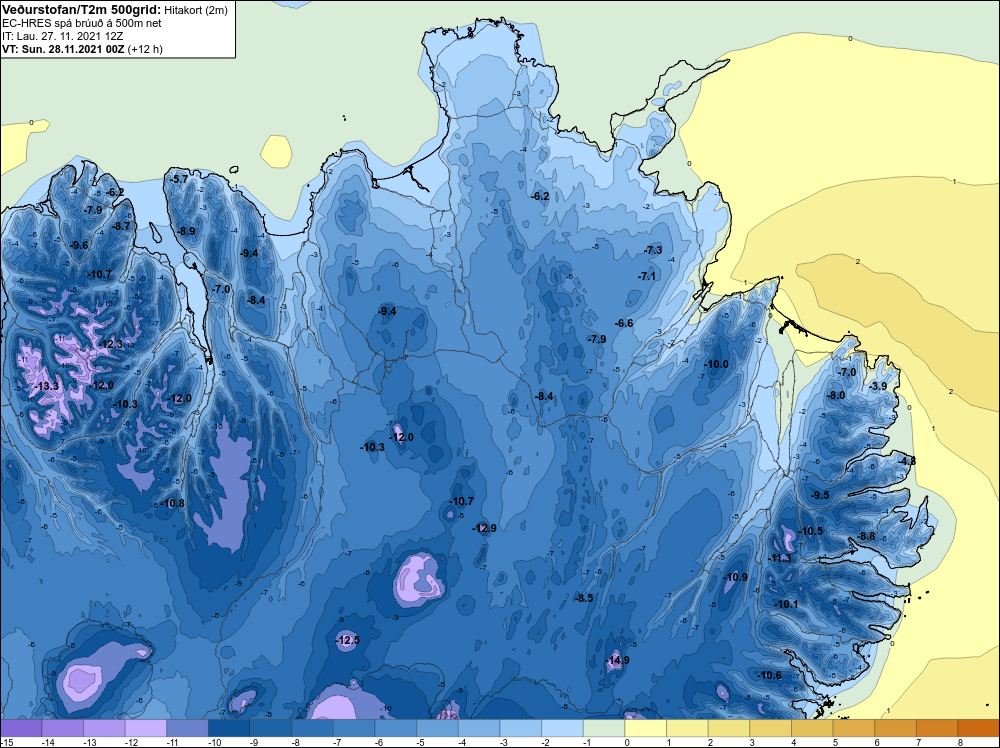Viewport: 1000px width, 748px height.
Task: Click the -10.1 temperature label
Action: click(x=786, y=604)
